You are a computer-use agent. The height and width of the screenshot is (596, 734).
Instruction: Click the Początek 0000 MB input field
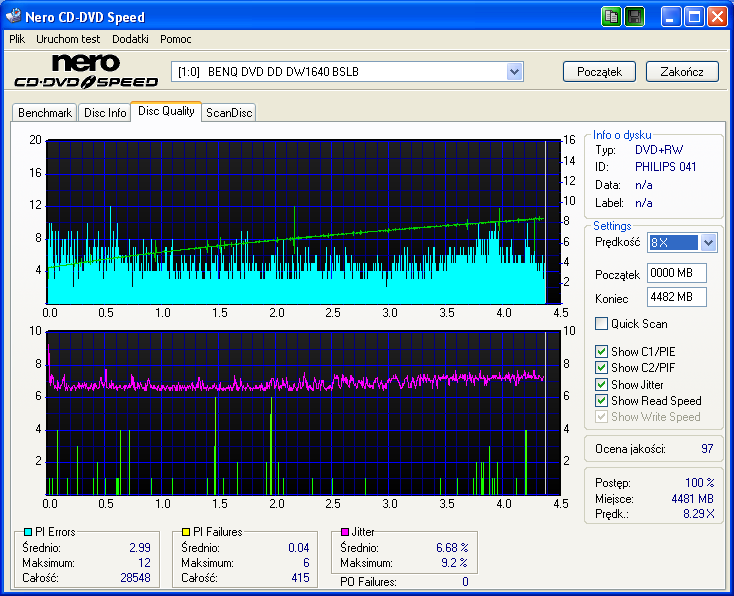pyautogui.click(x=676, y=273)
